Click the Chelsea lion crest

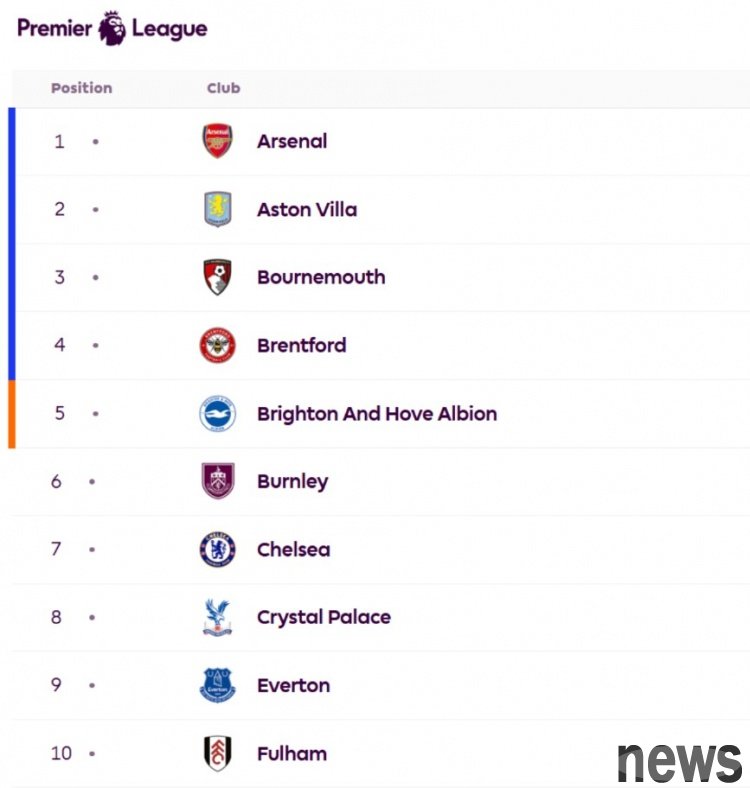(x=217, y=549)
